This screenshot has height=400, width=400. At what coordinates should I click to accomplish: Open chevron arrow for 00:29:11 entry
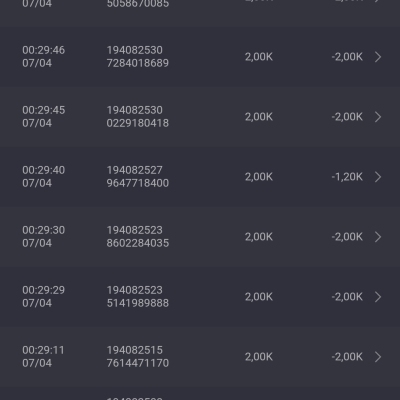tap(378, 357)
